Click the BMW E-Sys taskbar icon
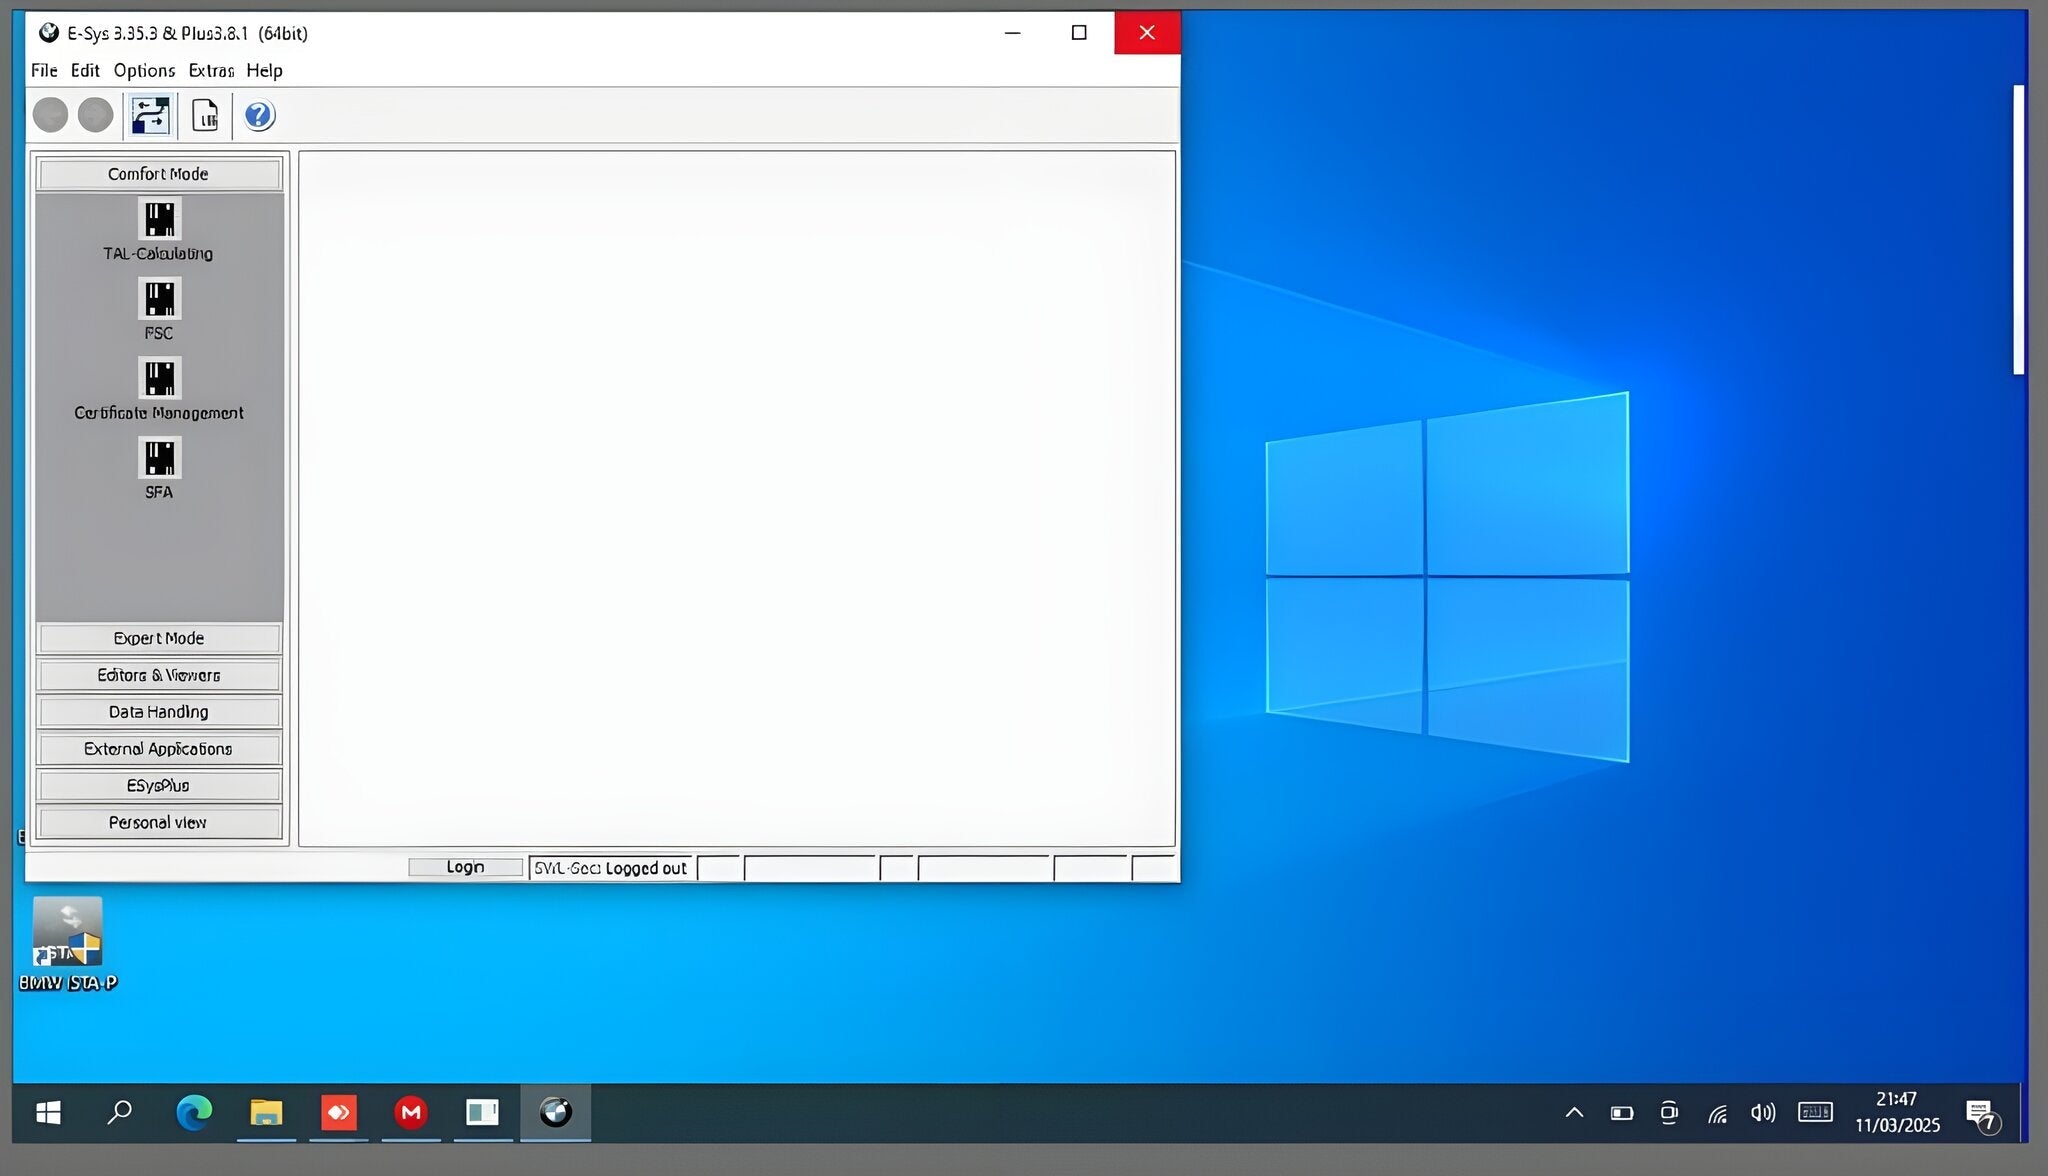The width and height of the screenshot is (2048, 1176). tap(555, 1112)
